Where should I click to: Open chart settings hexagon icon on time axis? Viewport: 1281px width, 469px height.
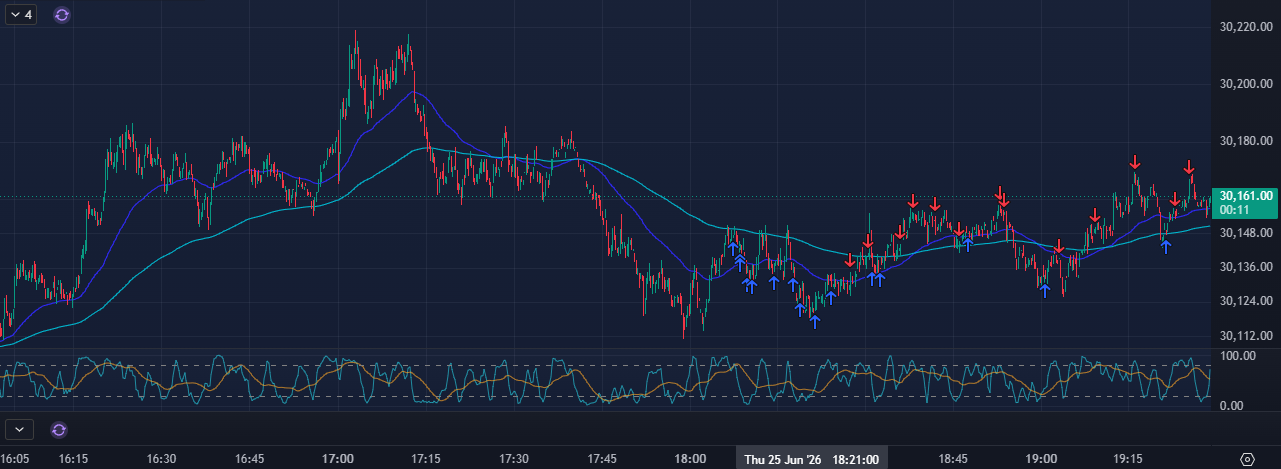[x=1247, y=458]
